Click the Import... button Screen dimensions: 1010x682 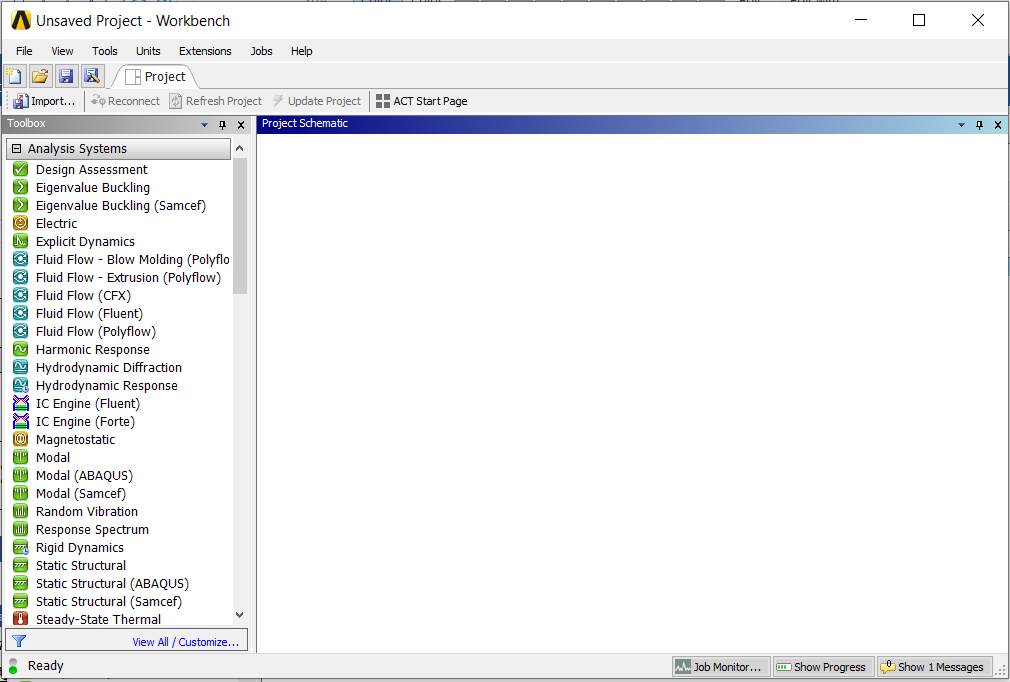[44, 101]
